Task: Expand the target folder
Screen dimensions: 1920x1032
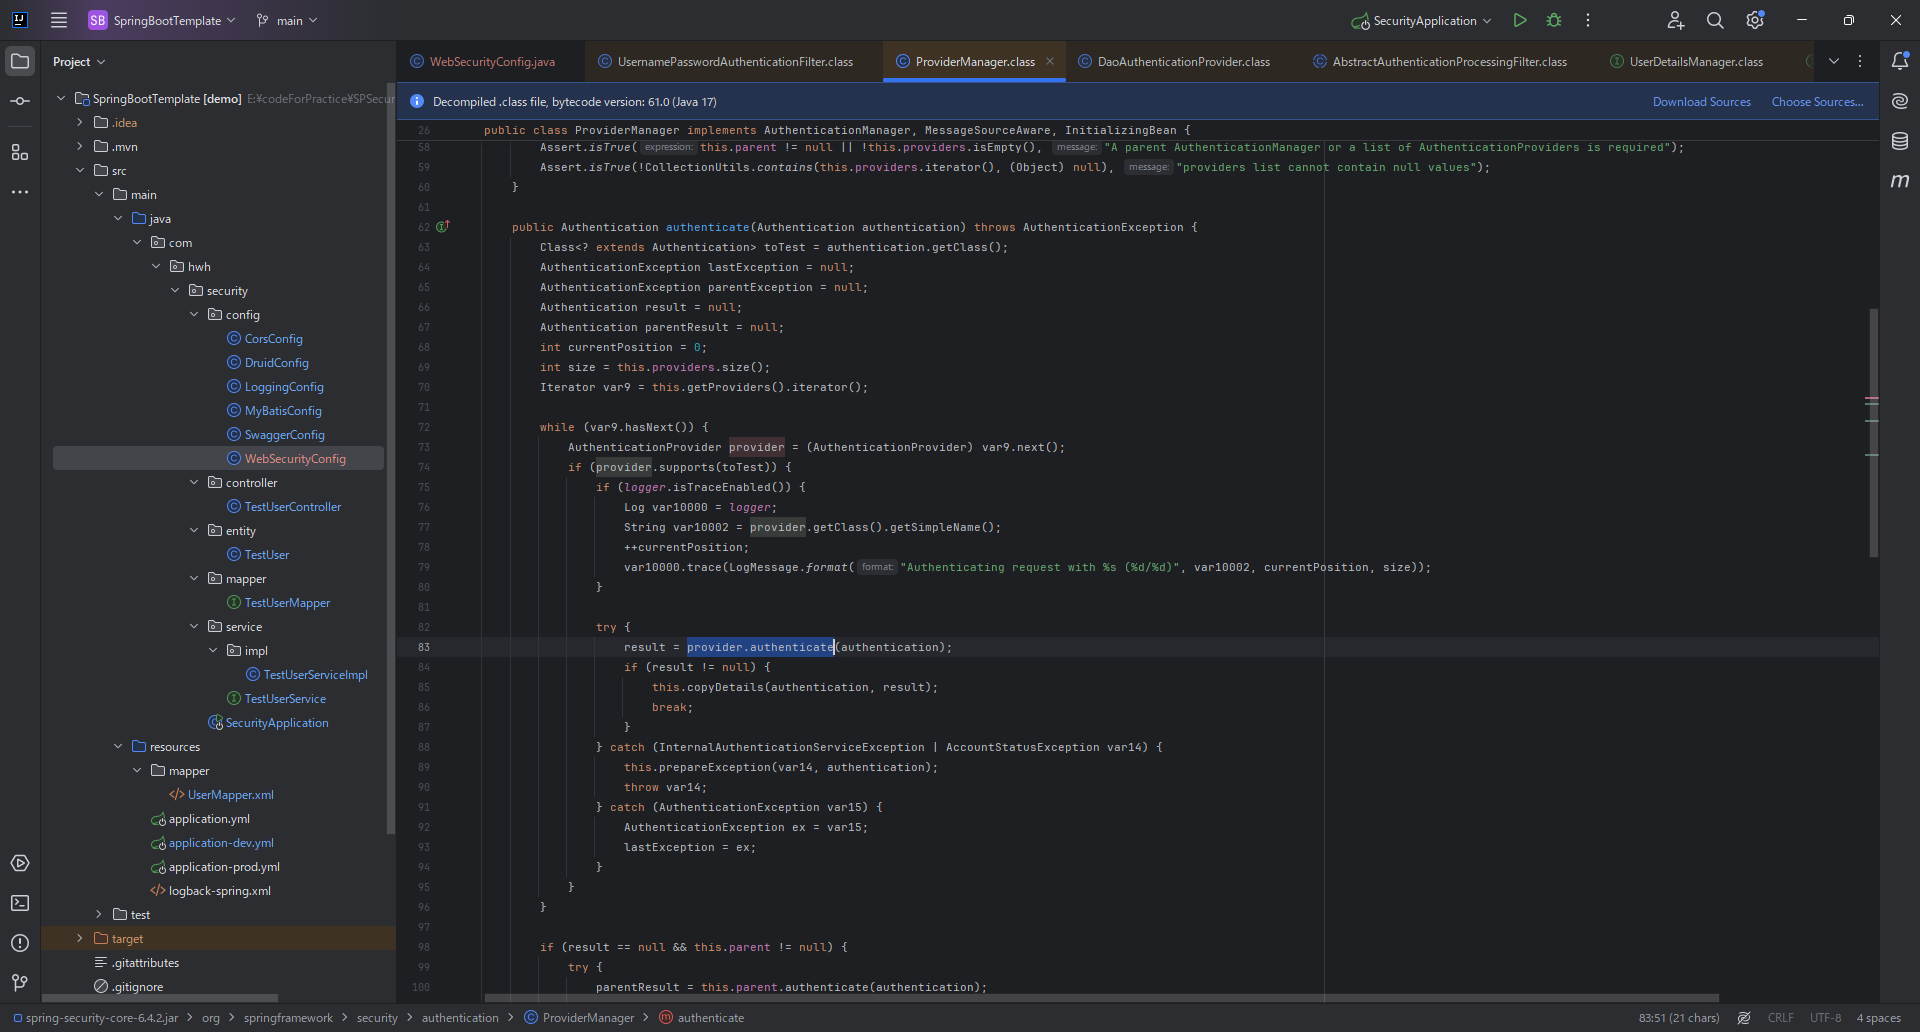Action: tap(80, 938)
